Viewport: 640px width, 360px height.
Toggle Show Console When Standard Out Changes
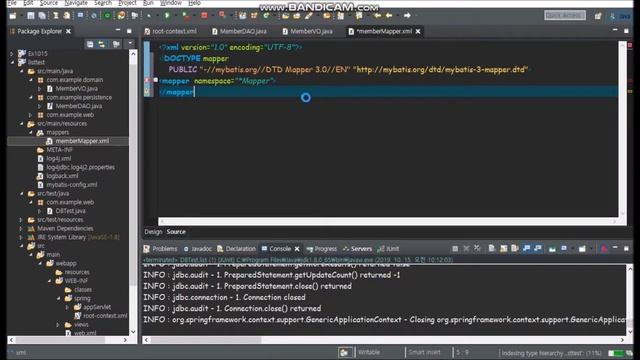pyautogui.click(x=527, y=249)
